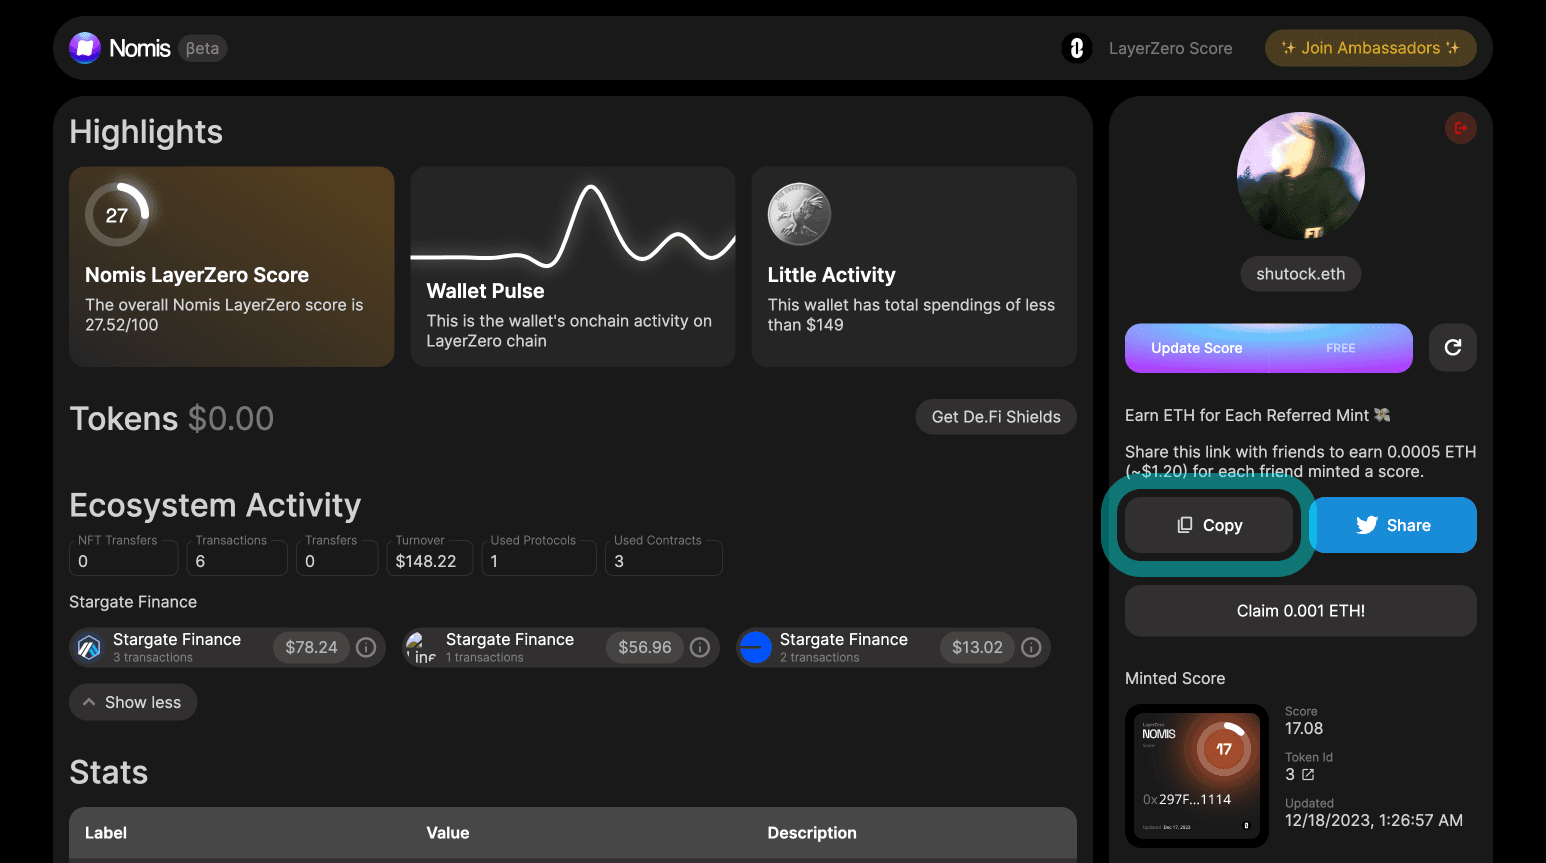Open LayerZero Score in the top navigation
1546x863 pixels.
coord(1170,47)
